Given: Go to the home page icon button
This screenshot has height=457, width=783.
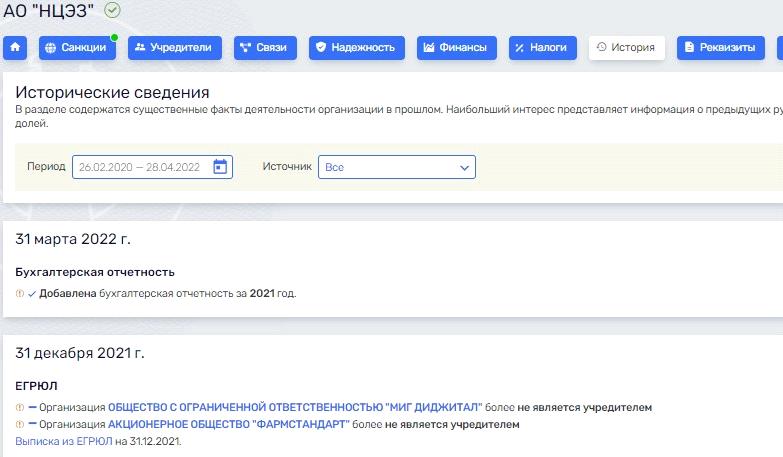Looking at the screenshot, I should (15, 47).
